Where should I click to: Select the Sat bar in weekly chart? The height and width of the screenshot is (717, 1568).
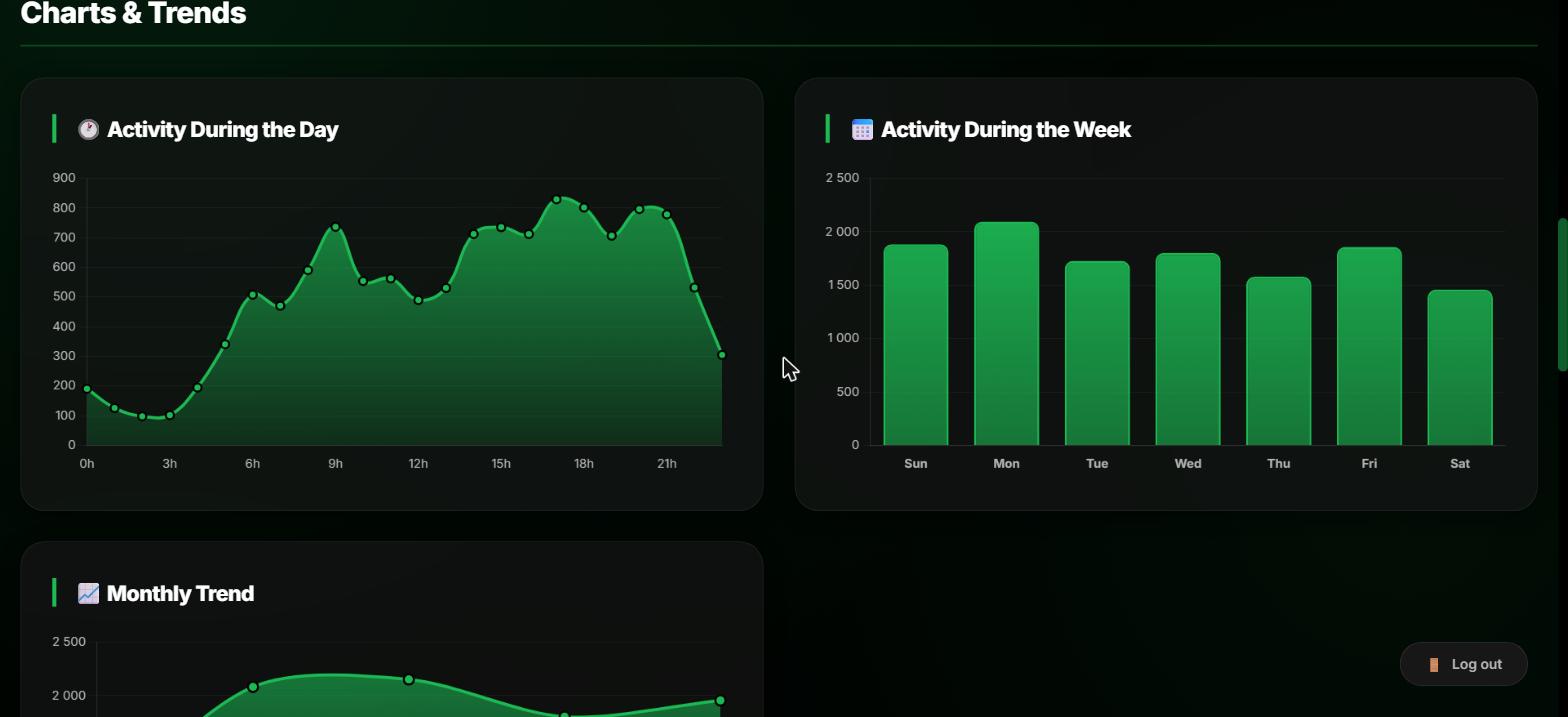pos(1460,368)
